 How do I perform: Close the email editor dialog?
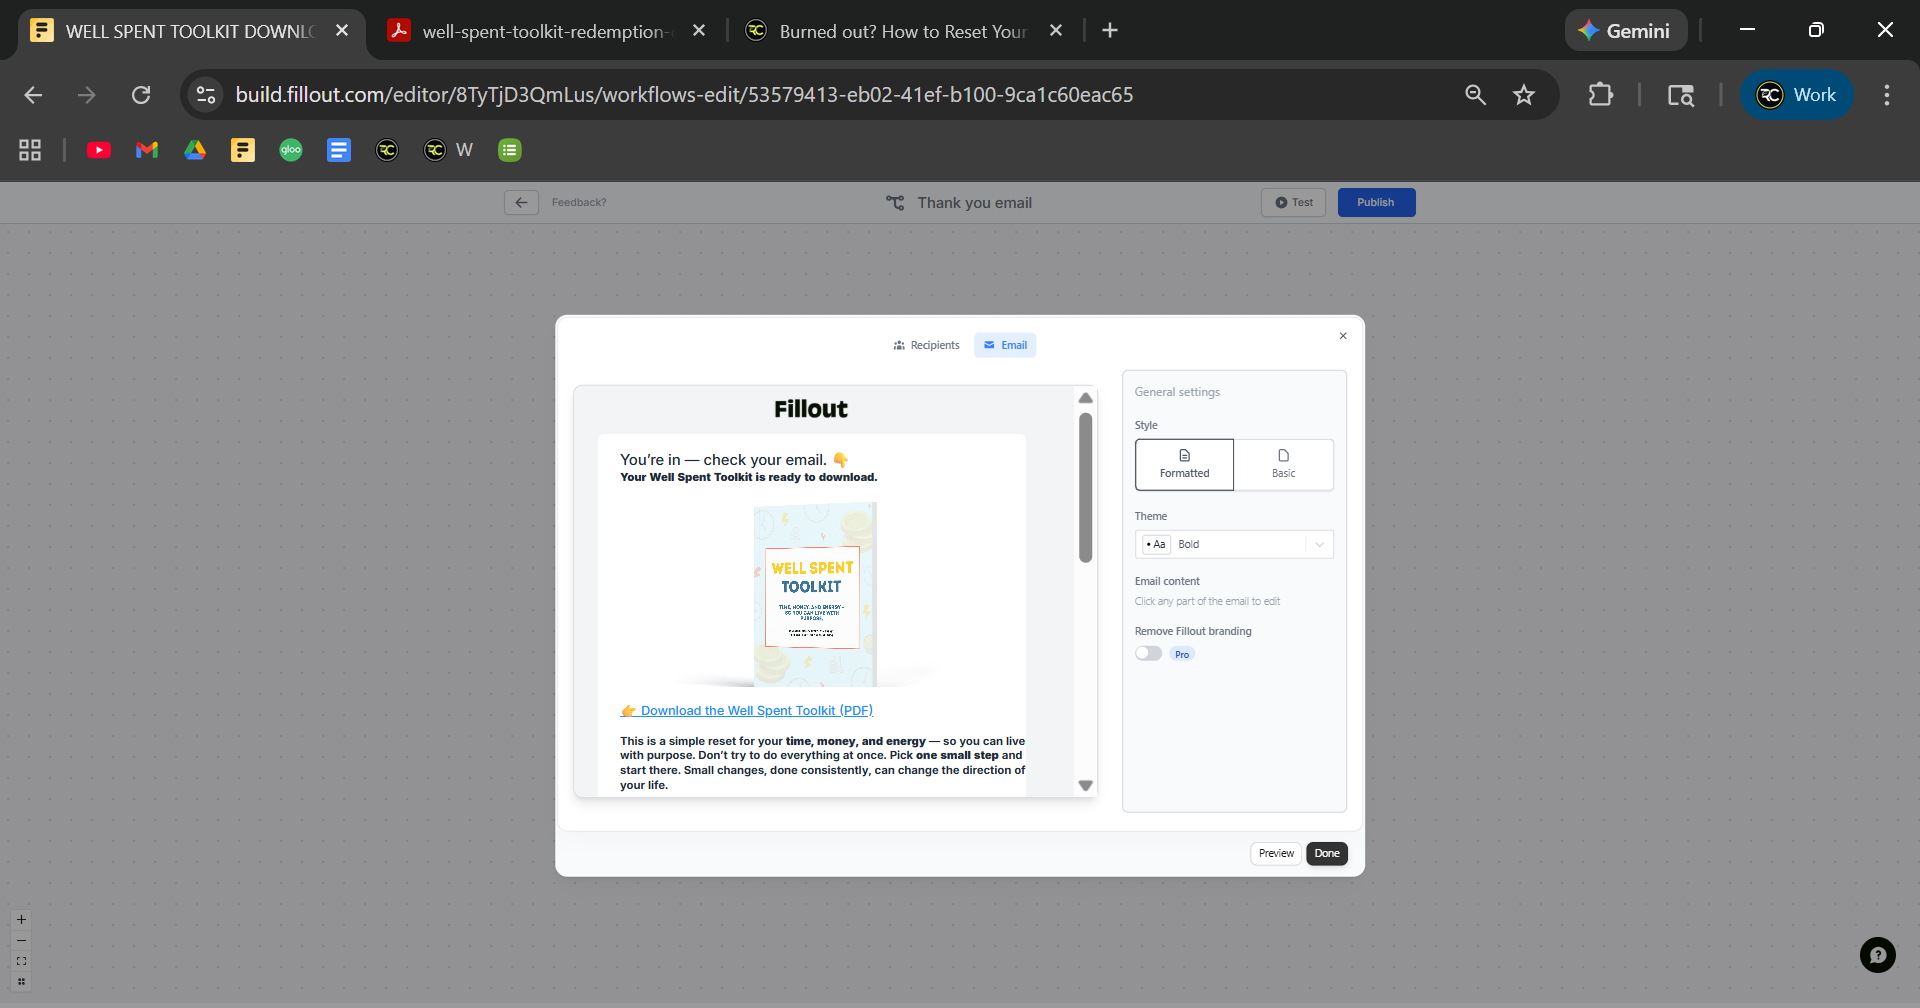1343,336
